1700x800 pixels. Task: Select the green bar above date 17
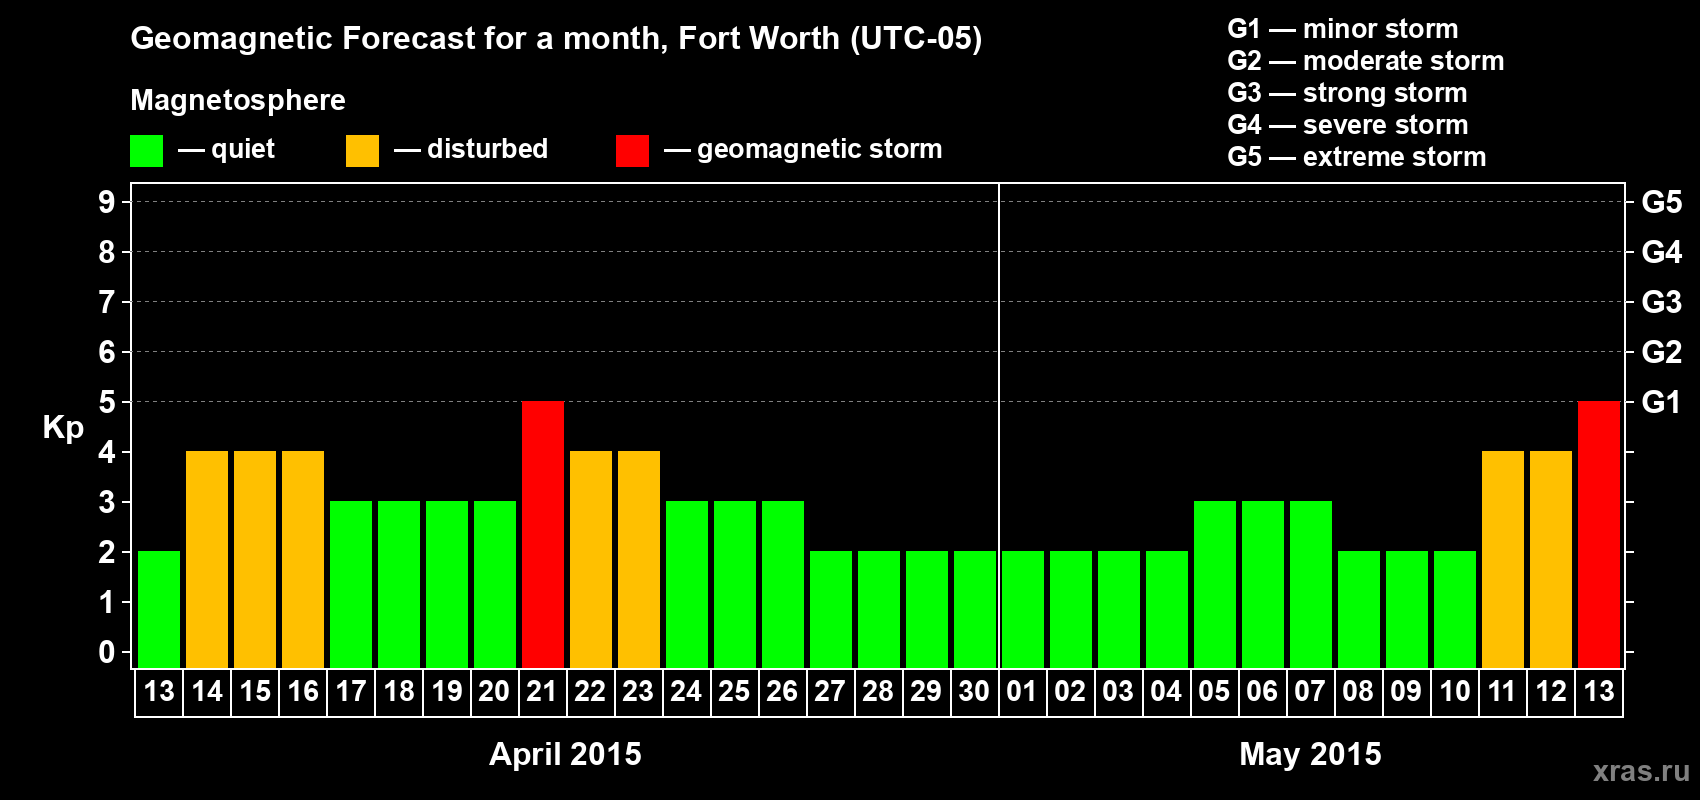coord(351,585)
